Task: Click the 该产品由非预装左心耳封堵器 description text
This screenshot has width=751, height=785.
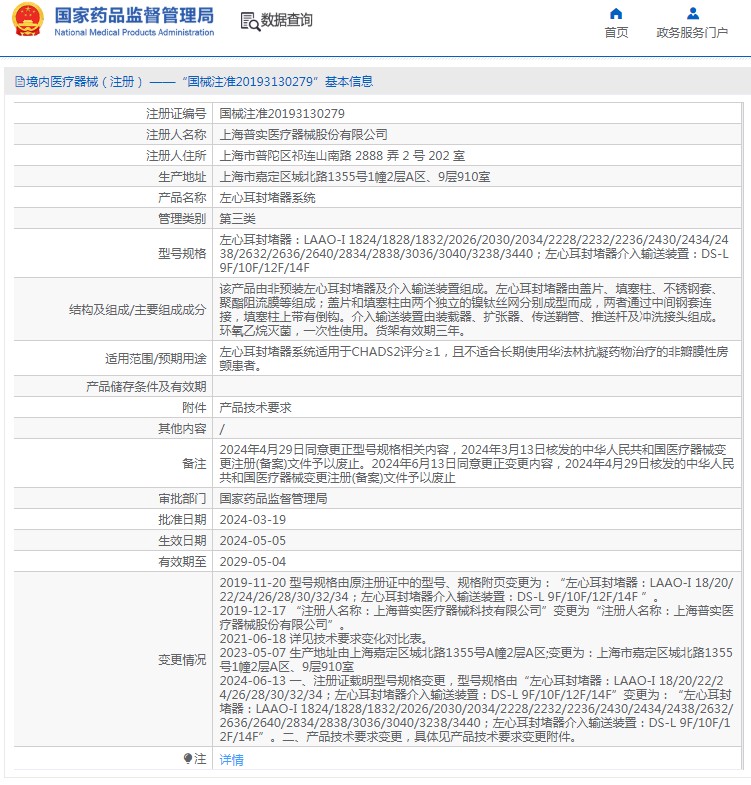Action: coord(469,310)
